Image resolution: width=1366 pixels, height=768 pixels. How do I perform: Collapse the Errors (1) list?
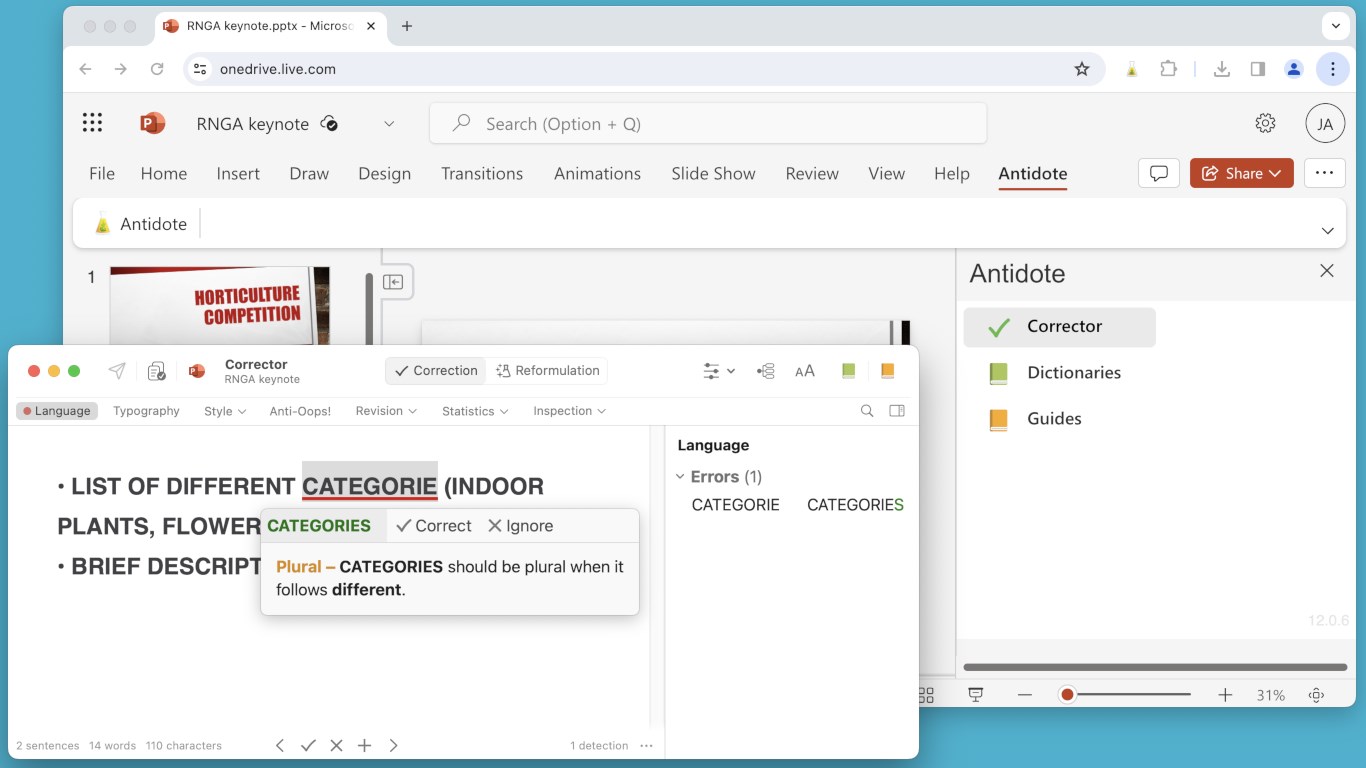tap(680, 477)
